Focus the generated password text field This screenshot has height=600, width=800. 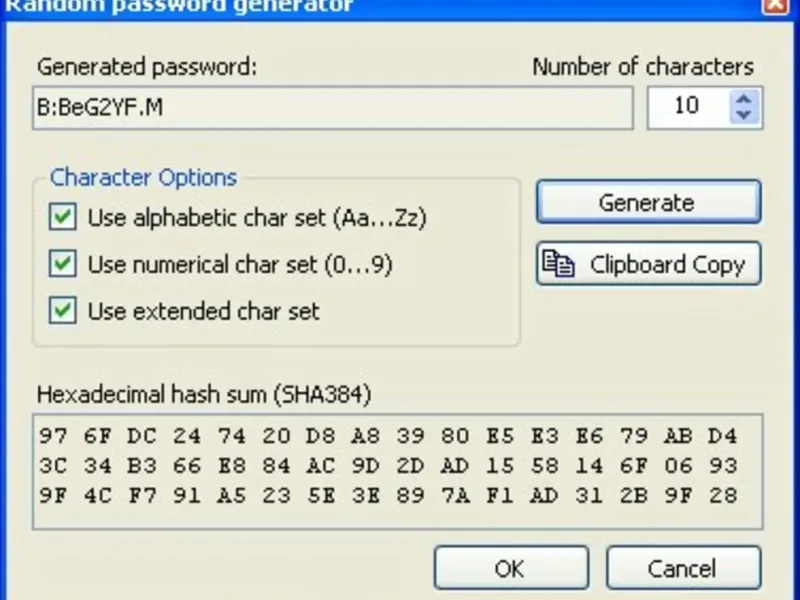[x=334, y=108]
